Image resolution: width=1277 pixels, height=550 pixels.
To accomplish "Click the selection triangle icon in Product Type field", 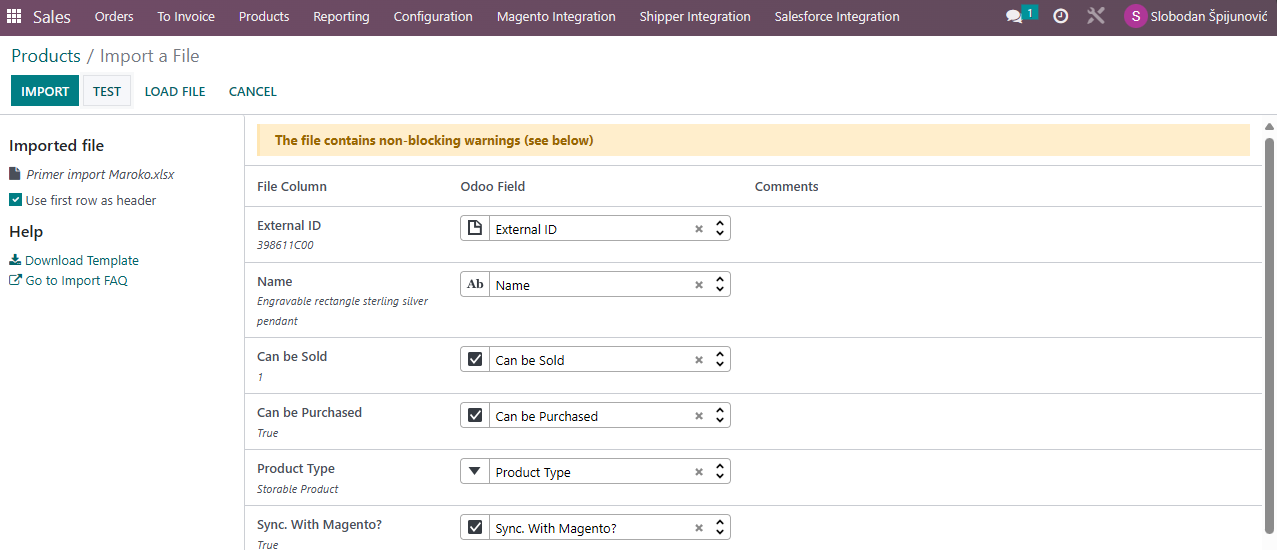I will click(x=475, y=471).
